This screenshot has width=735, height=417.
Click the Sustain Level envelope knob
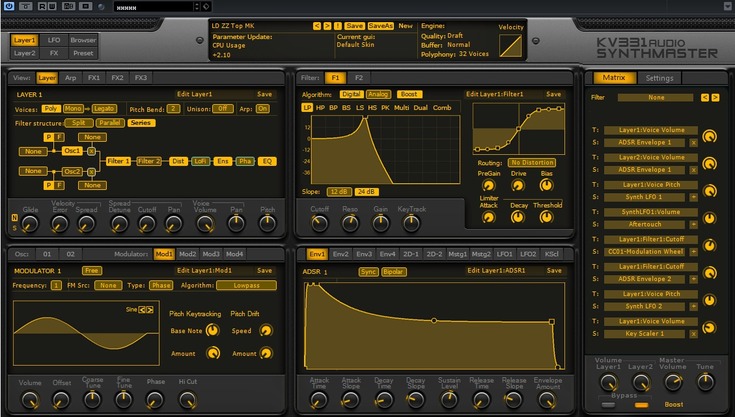pos(449,400)
